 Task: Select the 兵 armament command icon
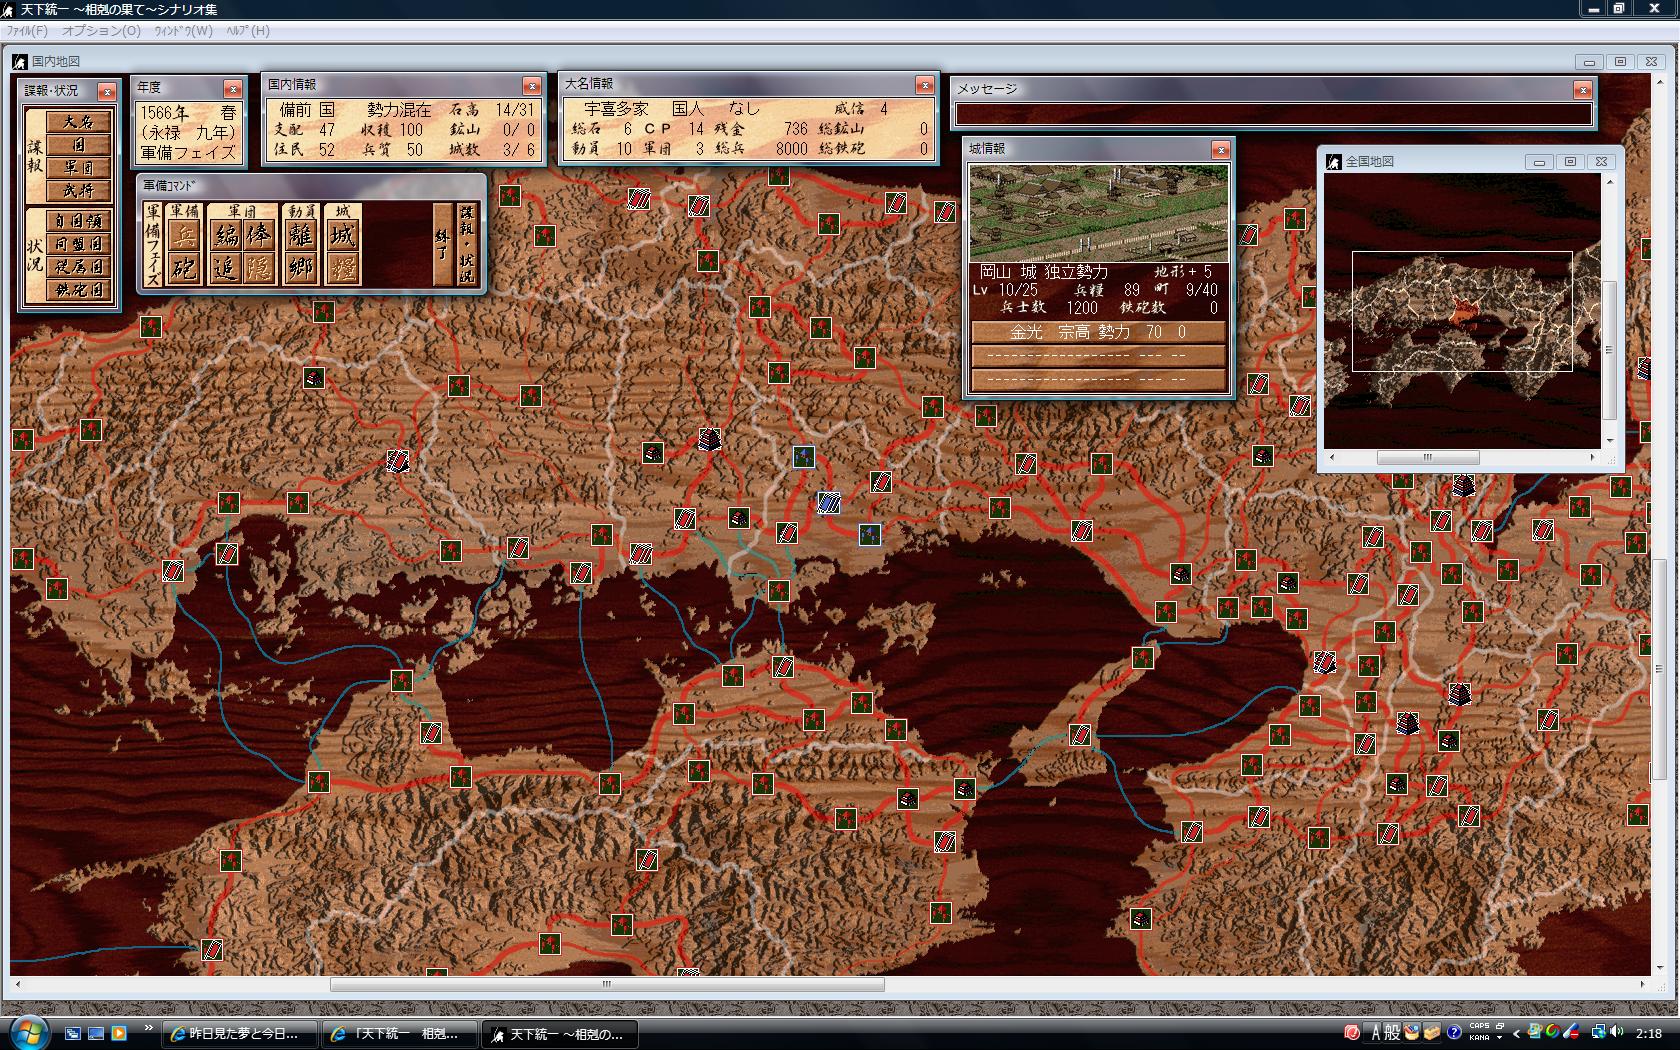(183, 236)
